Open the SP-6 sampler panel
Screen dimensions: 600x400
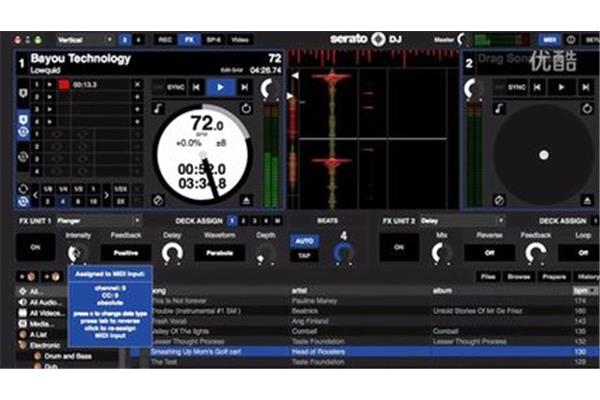tap(213, 40)
